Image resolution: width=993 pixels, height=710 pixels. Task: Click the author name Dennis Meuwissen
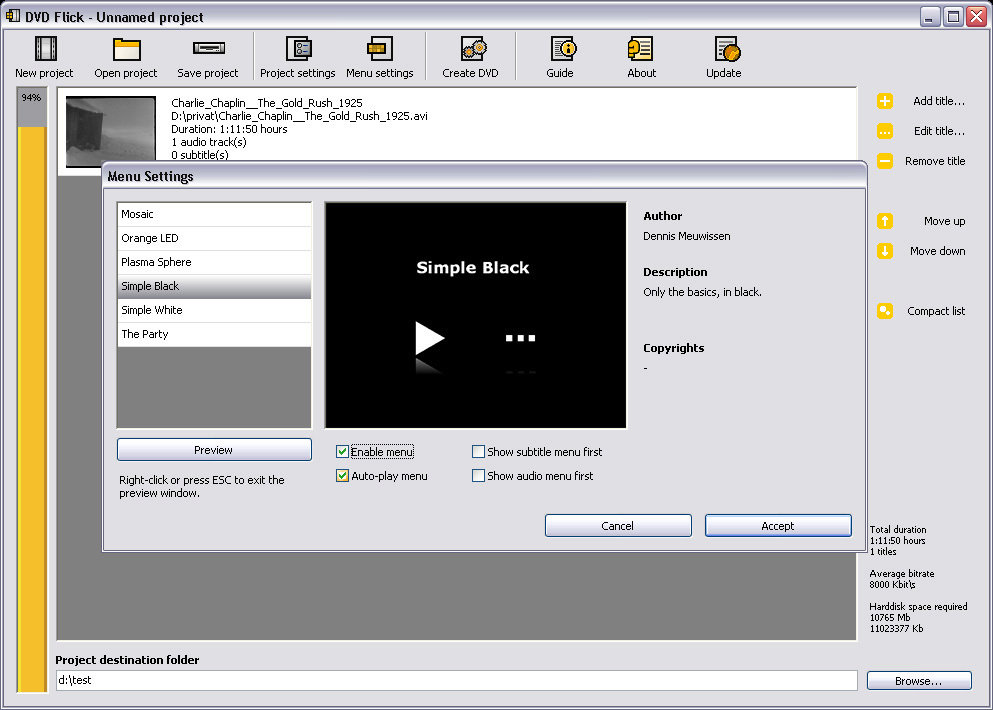click(x=686, y=236)
